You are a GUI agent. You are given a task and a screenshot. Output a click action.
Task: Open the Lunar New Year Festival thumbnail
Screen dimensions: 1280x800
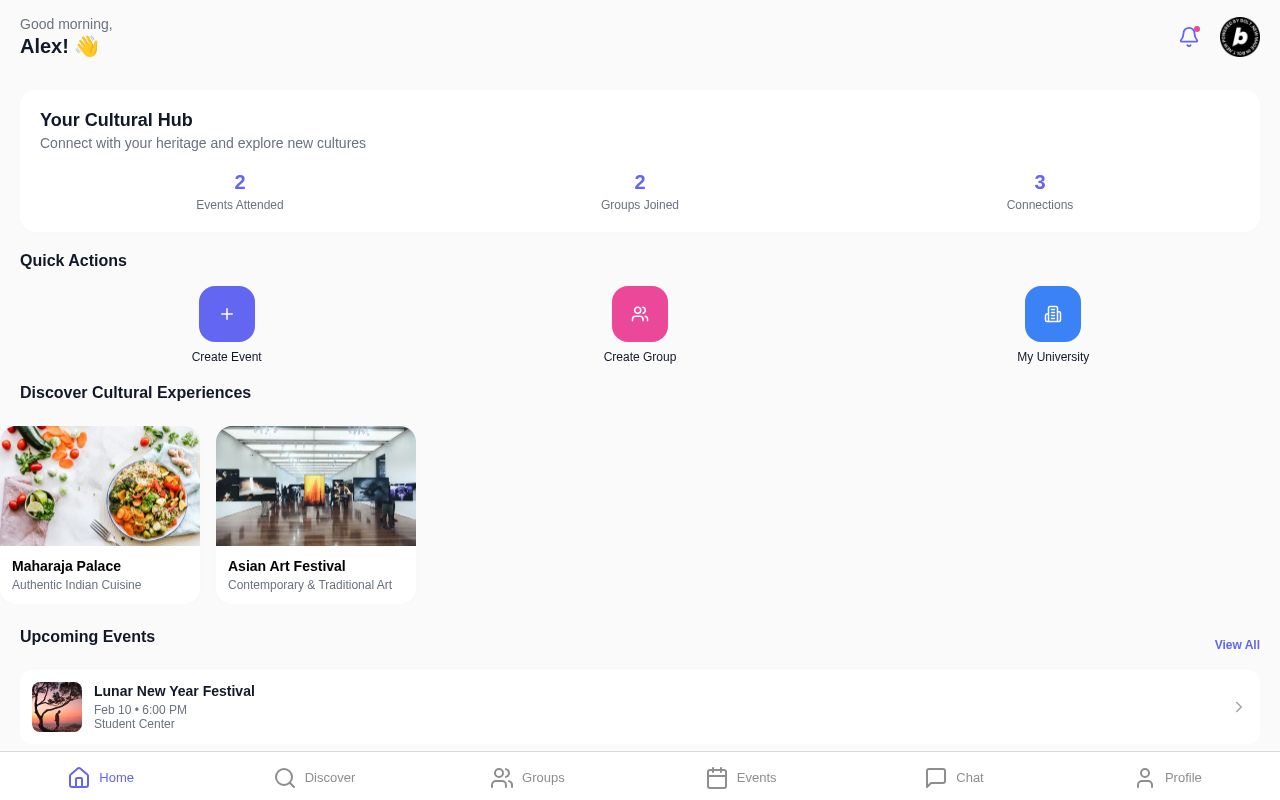tap(57, 707)
